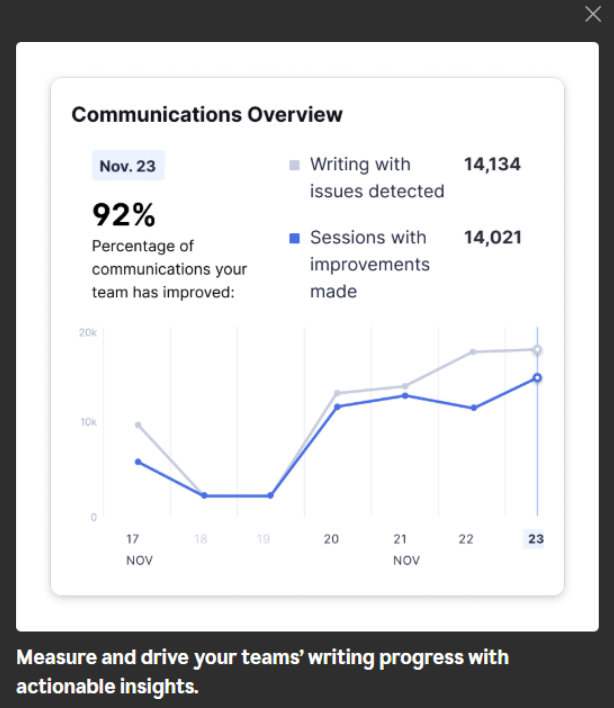This screenshot has width=614, height=708.
Task: Select the grey Writing with issues legend square
Action: pyautogui.click(x=294, y=165)
